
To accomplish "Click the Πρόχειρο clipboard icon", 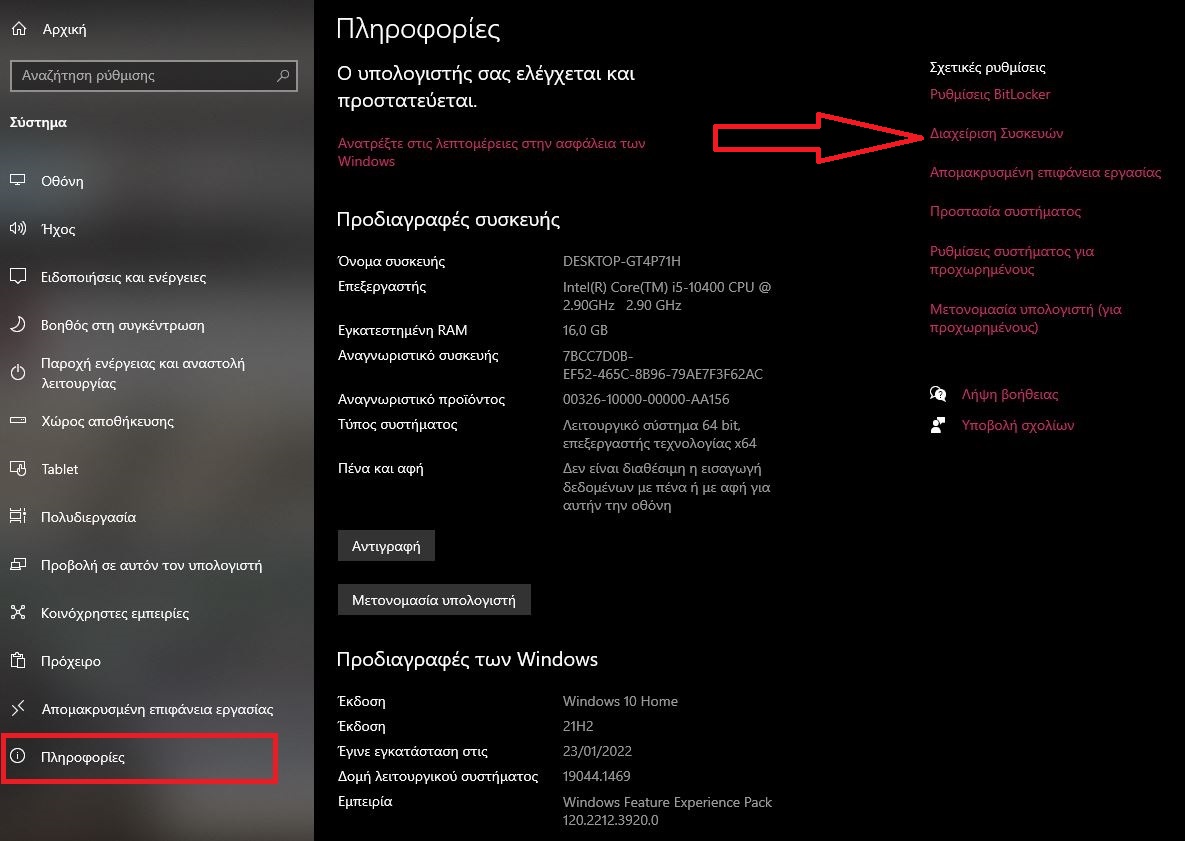I will point(18,660).
